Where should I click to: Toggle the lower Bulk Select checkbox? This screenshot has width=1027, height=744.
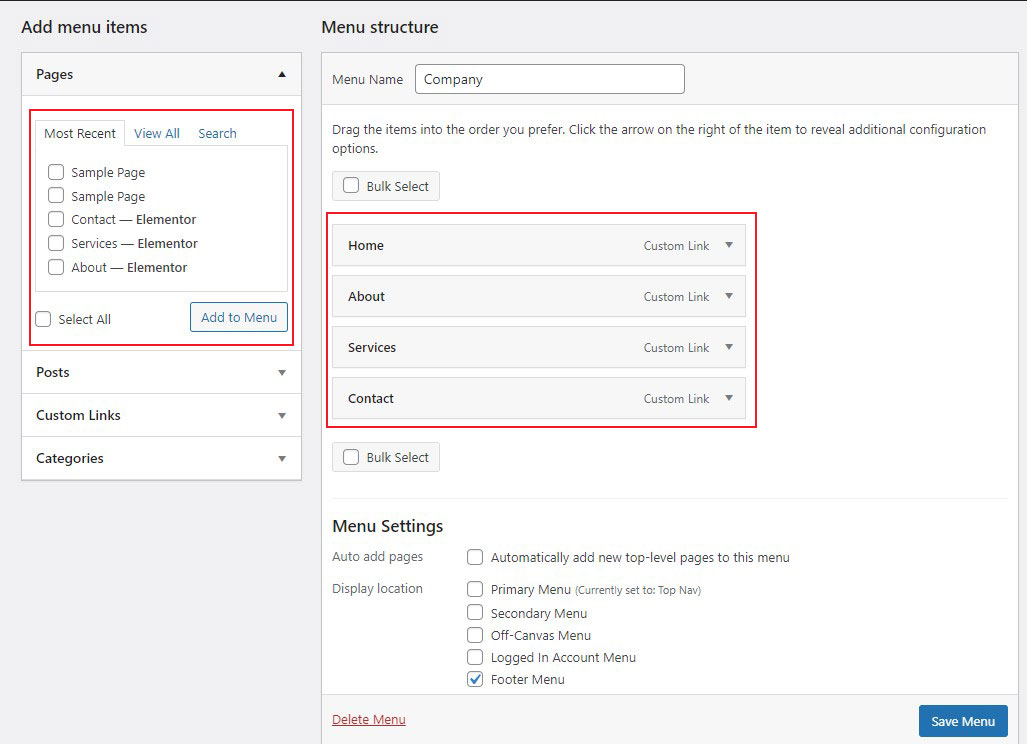pos(351,456)
